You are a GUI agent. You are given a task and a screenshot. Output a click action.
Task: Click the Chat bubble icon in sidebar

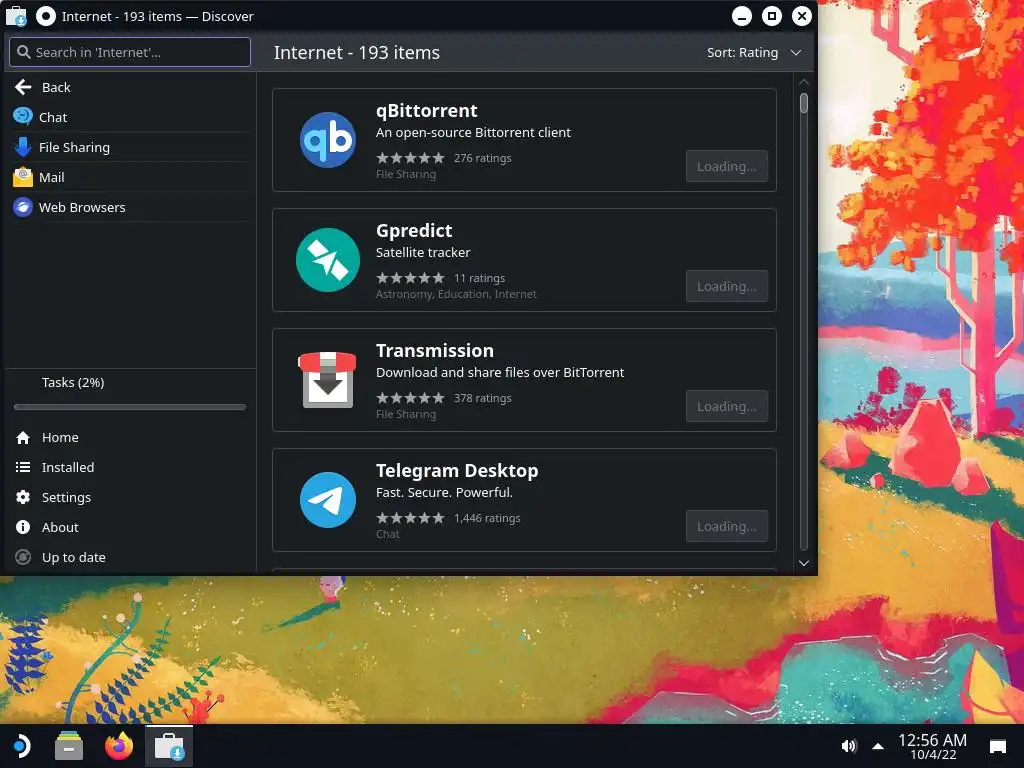(x=23, y=117)
